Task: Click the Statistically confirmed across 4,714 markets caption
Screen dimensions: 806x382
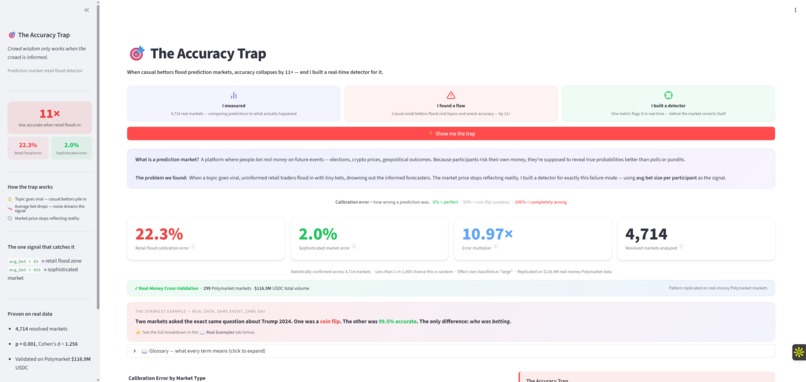Action: 451,271
